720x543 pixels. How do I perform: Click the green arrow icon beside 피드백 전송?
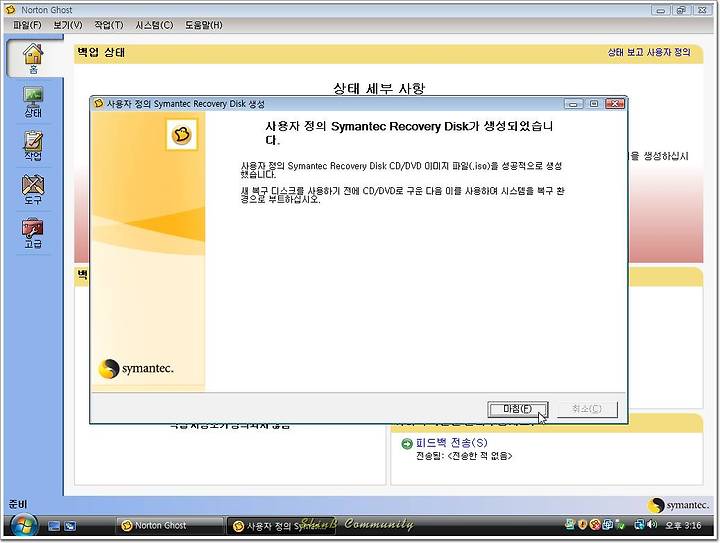point(407,443)
